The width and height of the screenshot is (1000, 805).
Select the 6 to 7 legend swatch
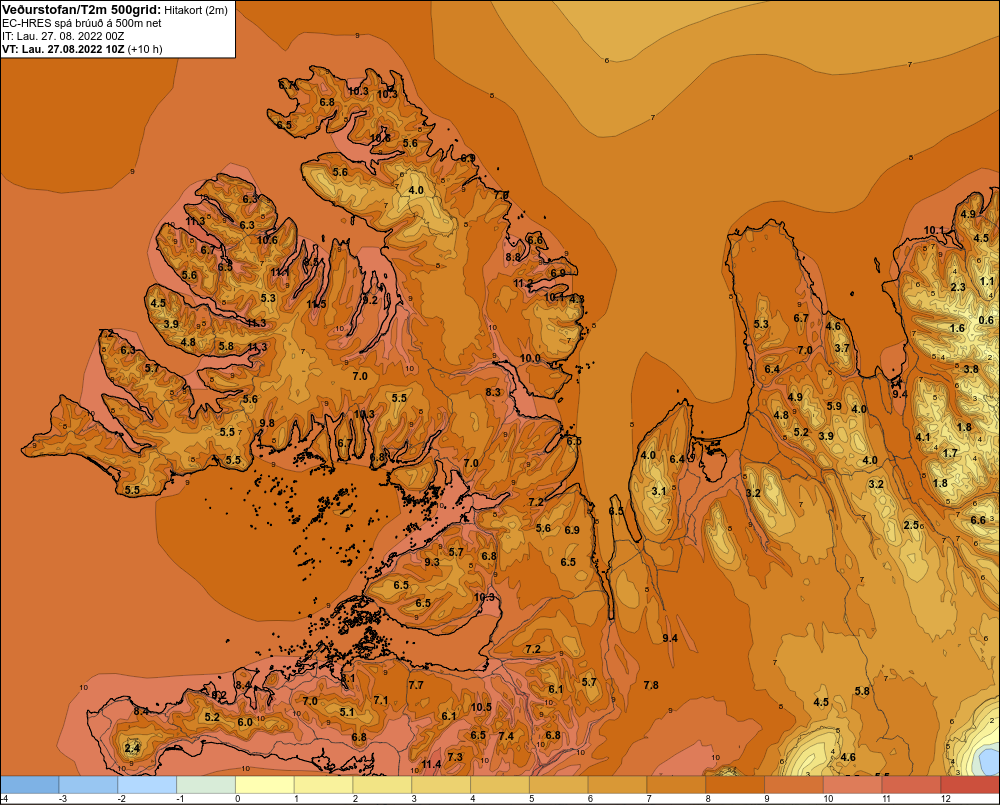pyautogui.click(x=617, y=784)
